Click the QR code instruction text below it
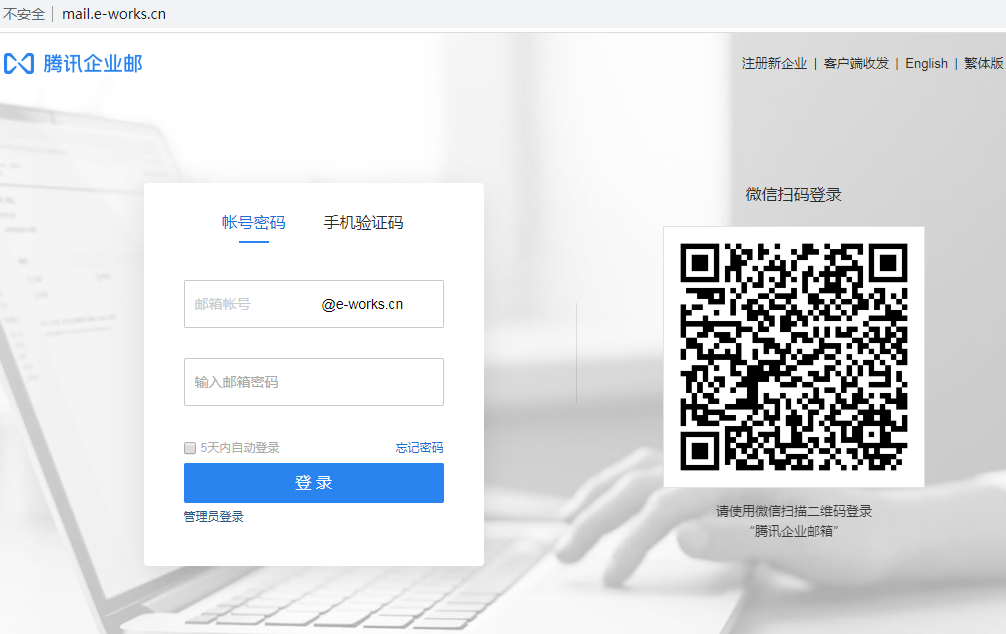 coord(793,522)
